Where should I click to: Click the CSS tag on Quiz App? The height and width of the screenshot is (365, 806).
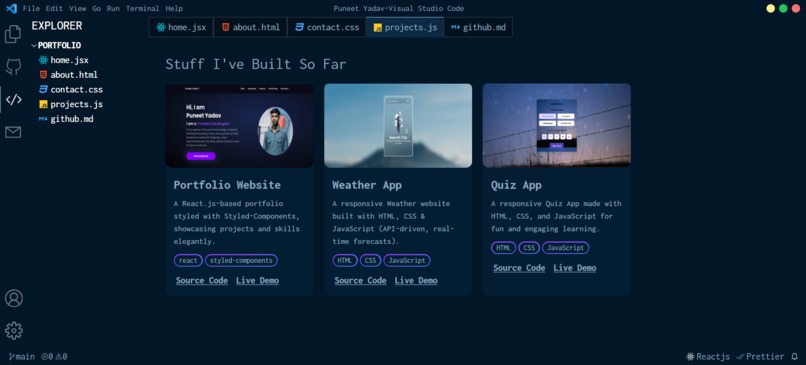[529, 248]
